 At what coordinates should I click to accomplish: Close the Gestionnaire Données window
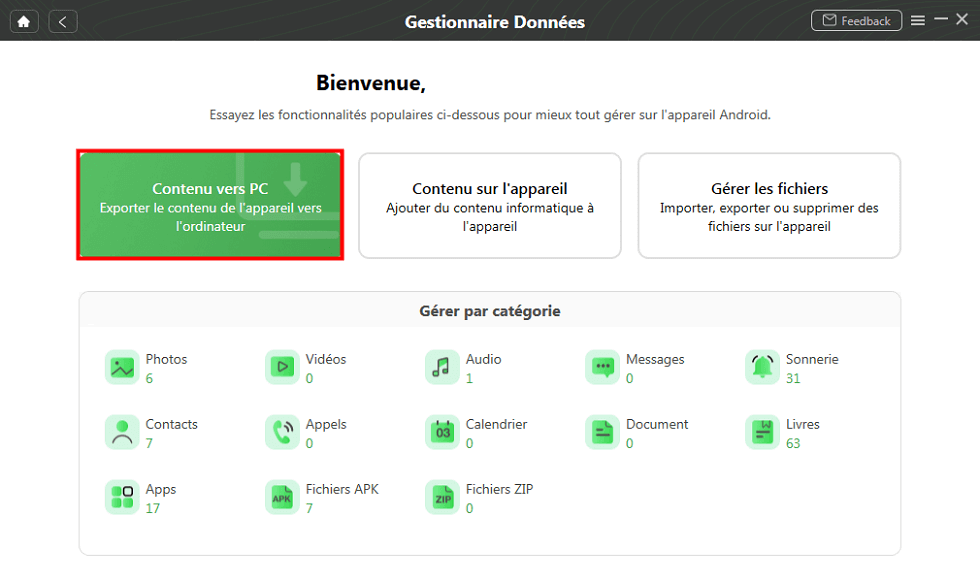pyautogui.click(x=962, y=19)
